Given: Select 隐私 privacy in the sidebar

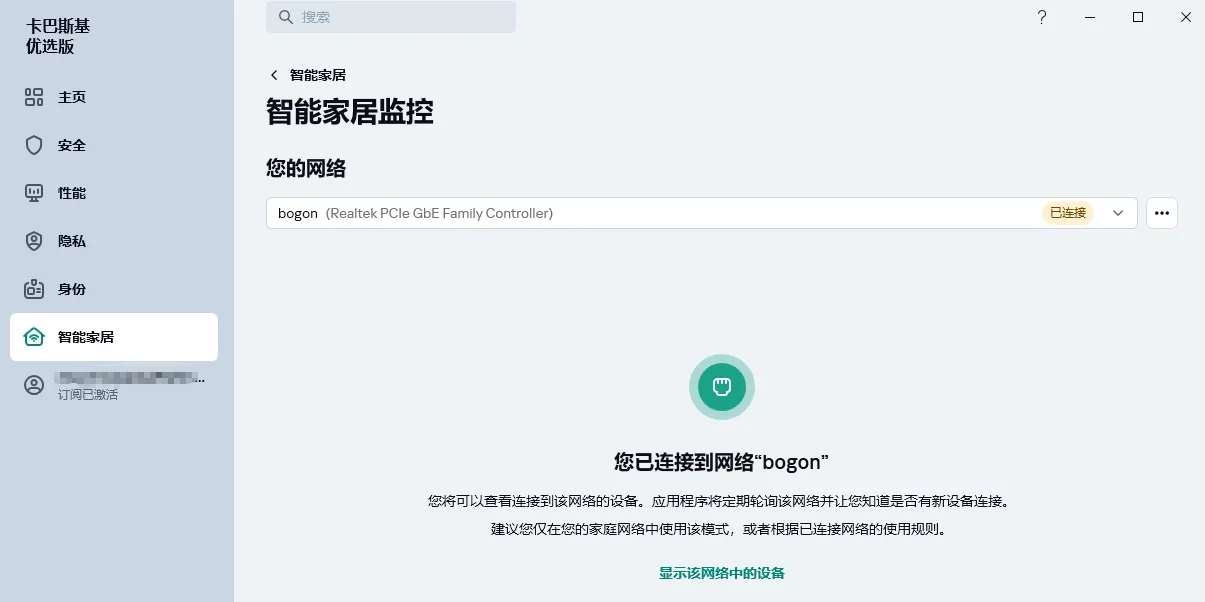Looking at the screenshot, I should click(114, 241).
